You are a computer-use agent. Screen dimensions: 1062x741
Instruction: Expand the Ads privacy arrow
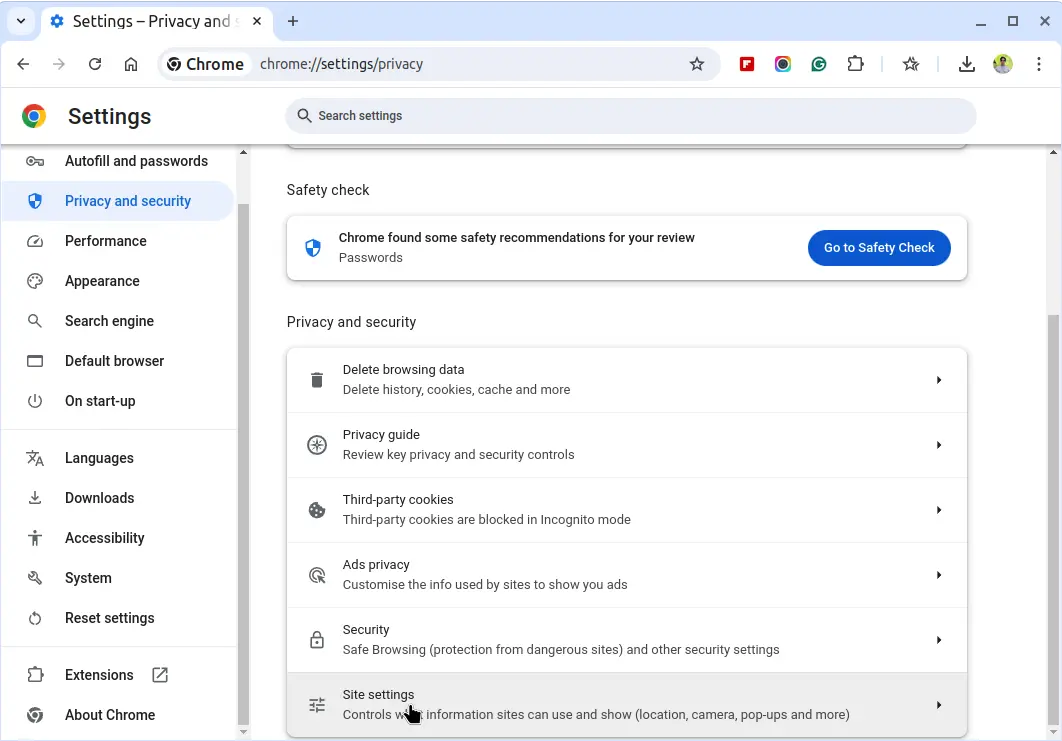click(939, 575)
